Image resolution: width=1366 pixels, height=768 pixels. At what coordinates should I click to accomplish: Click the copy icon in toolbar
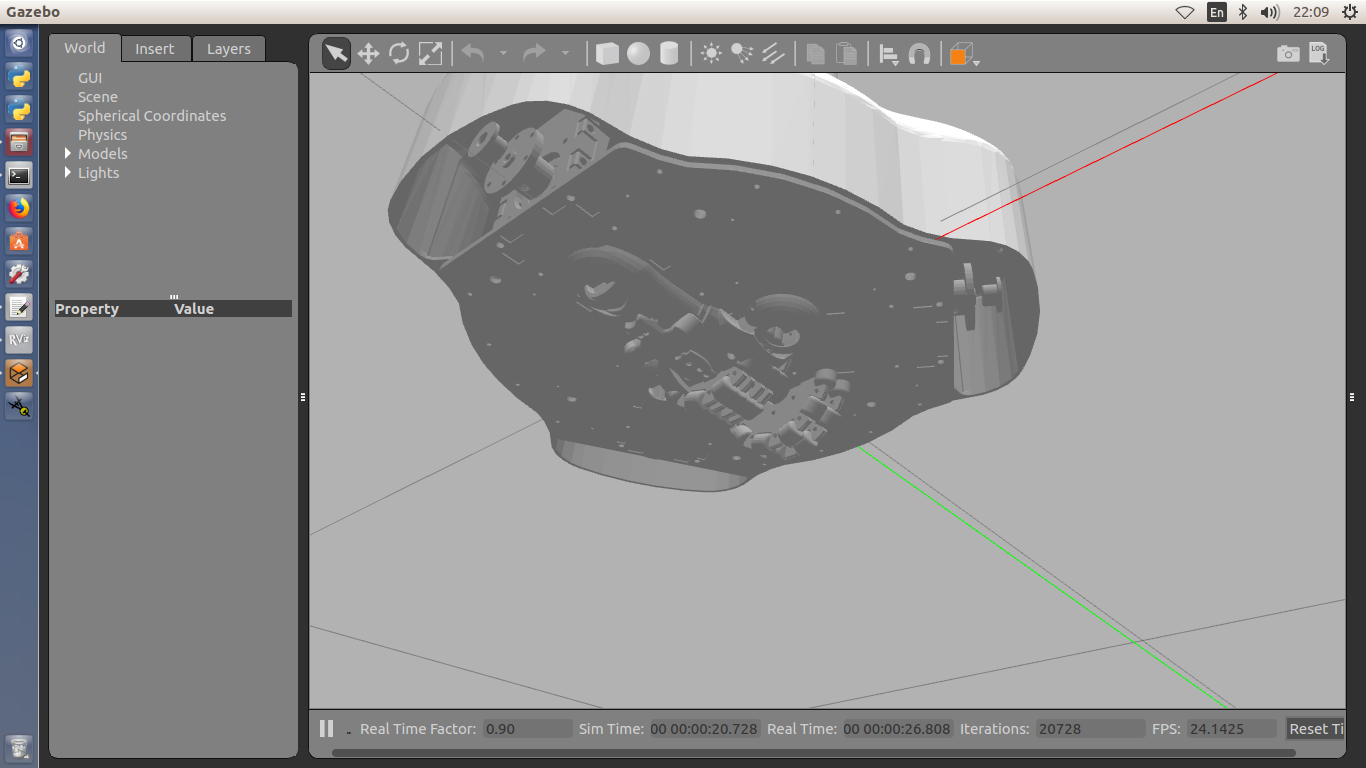[816, 53]
